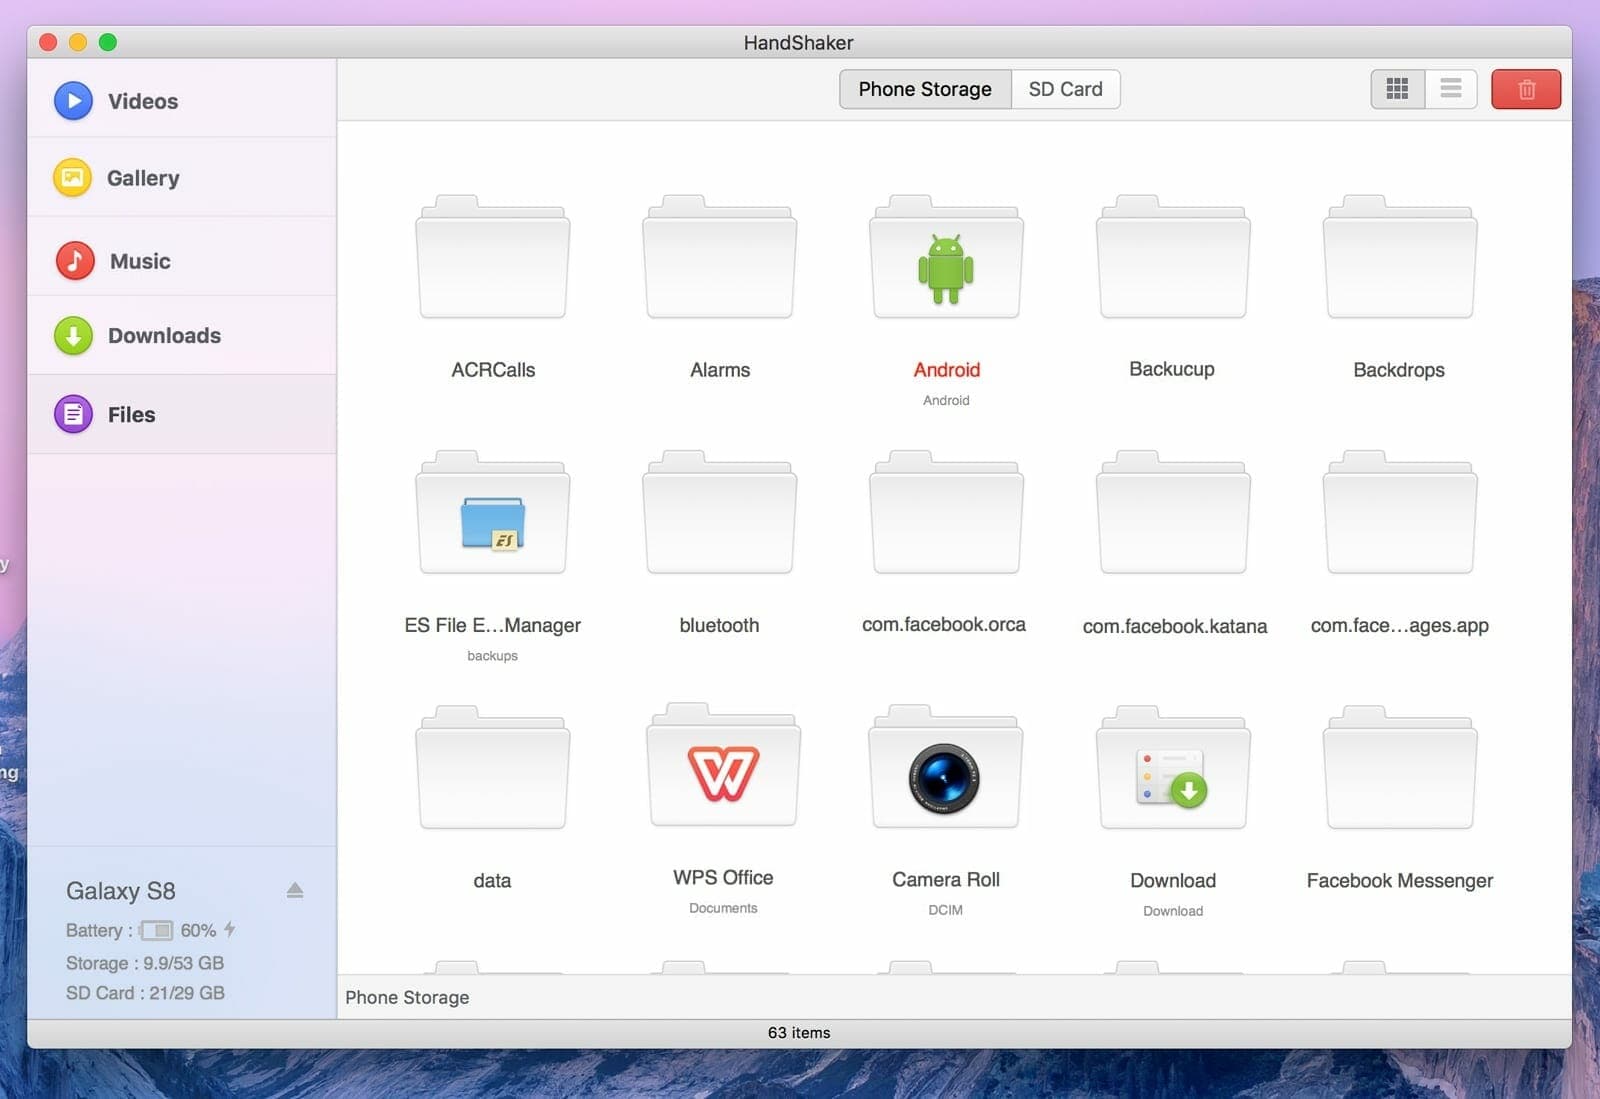The image size is (1600, 1099).
Task: Open the WPS Office folder
Action: click(723, 766)
